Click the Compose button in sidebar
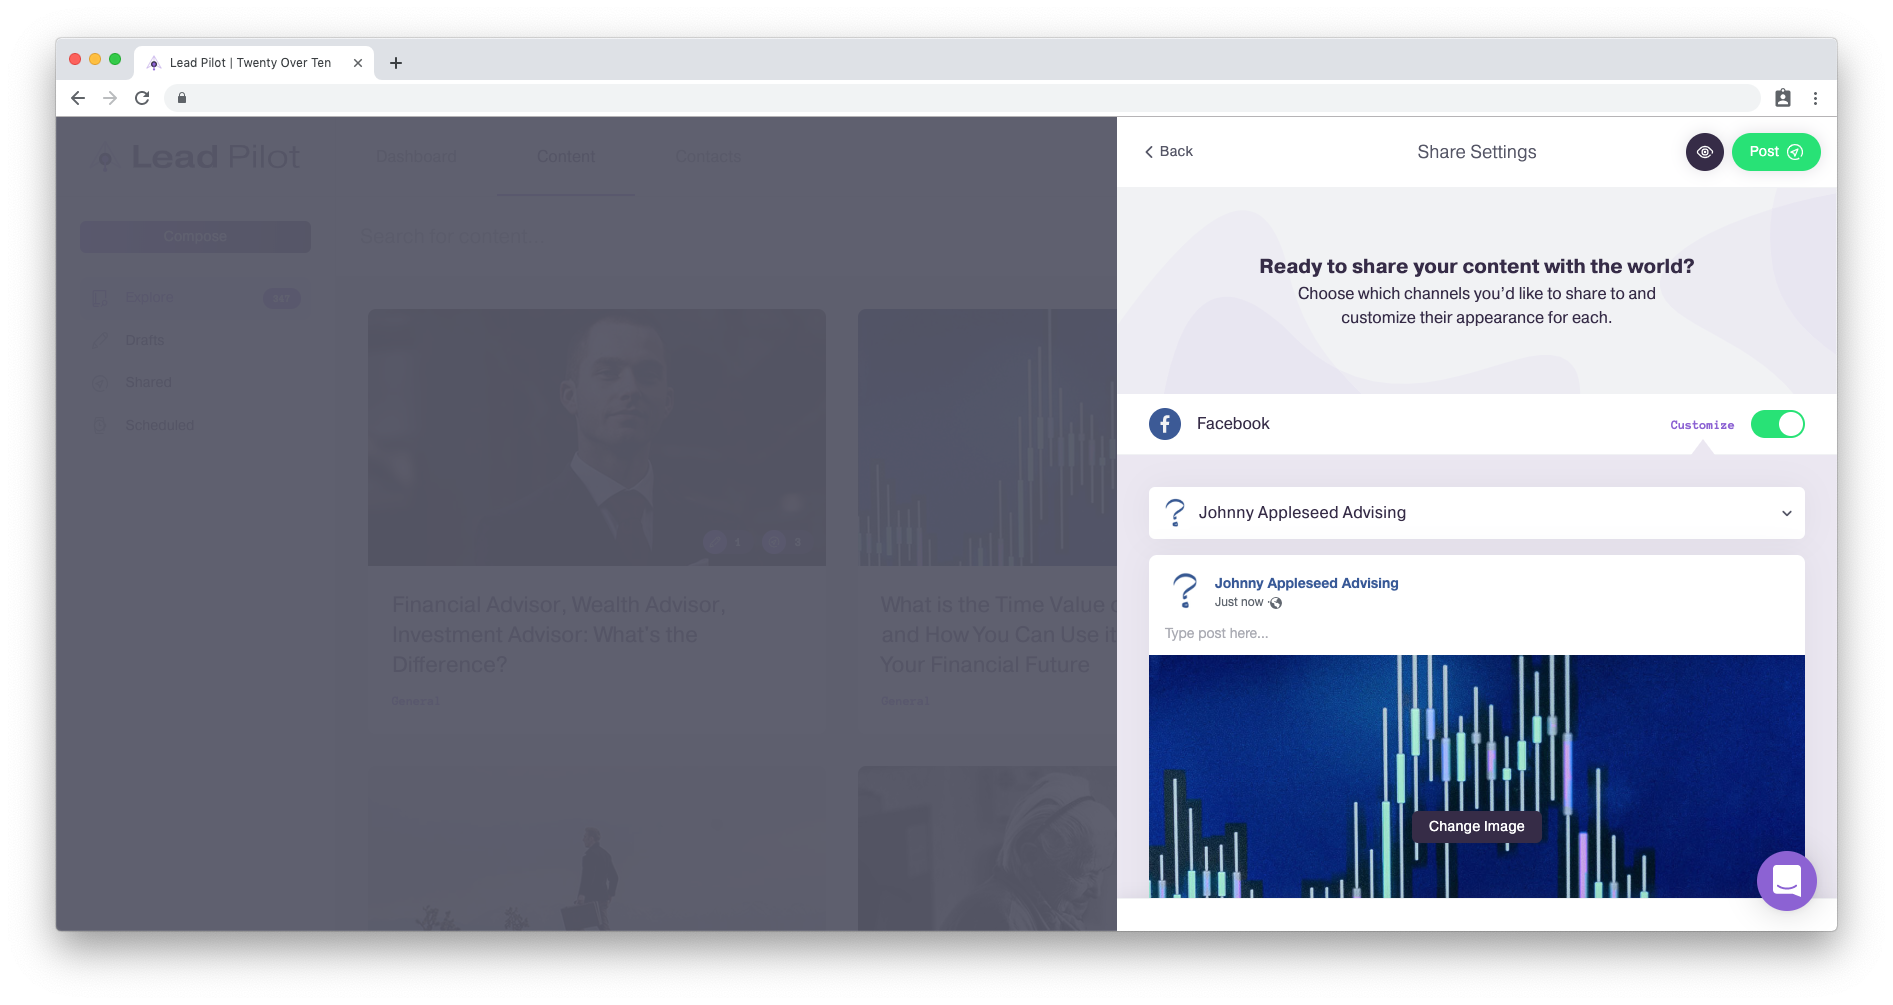 point(195,237)
